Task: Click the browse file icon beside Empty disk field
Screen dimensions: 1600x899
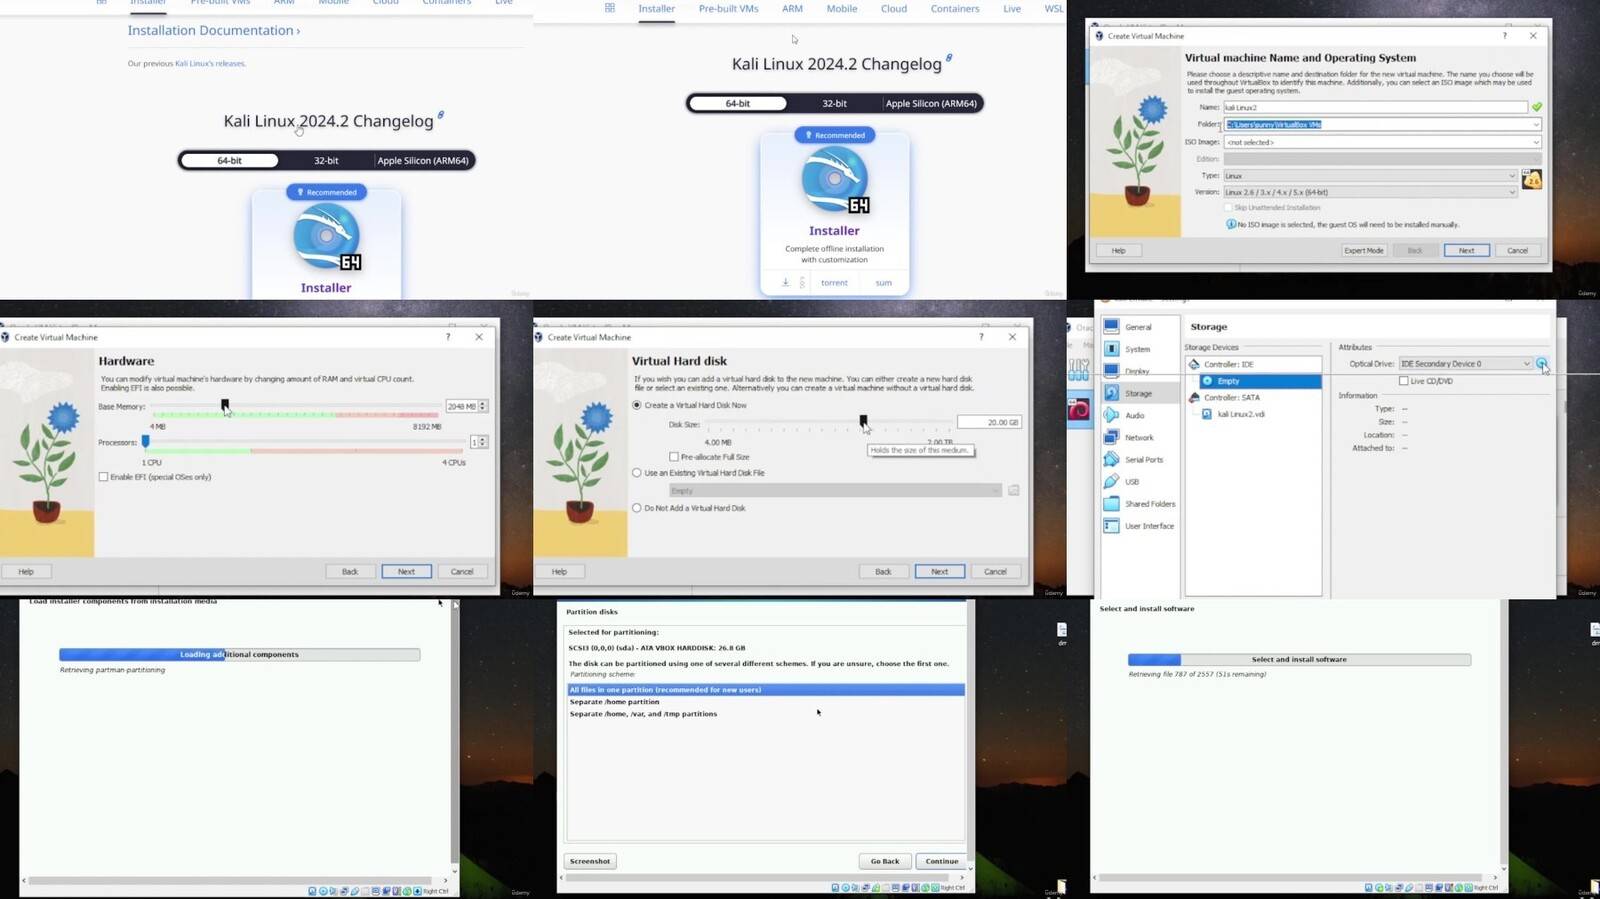Action: [1013, 490]
